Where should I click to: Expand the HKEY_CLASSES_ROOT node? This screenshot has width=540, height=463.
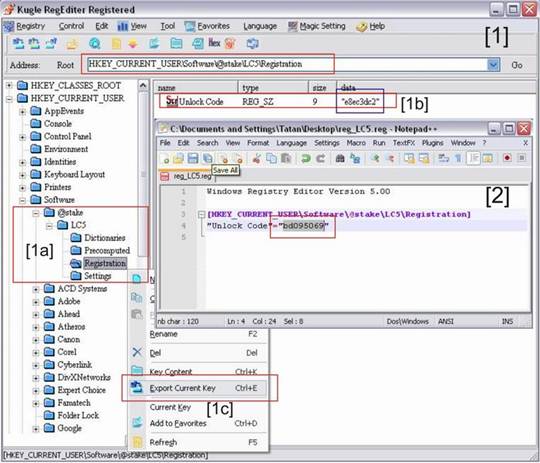(9, 85)
